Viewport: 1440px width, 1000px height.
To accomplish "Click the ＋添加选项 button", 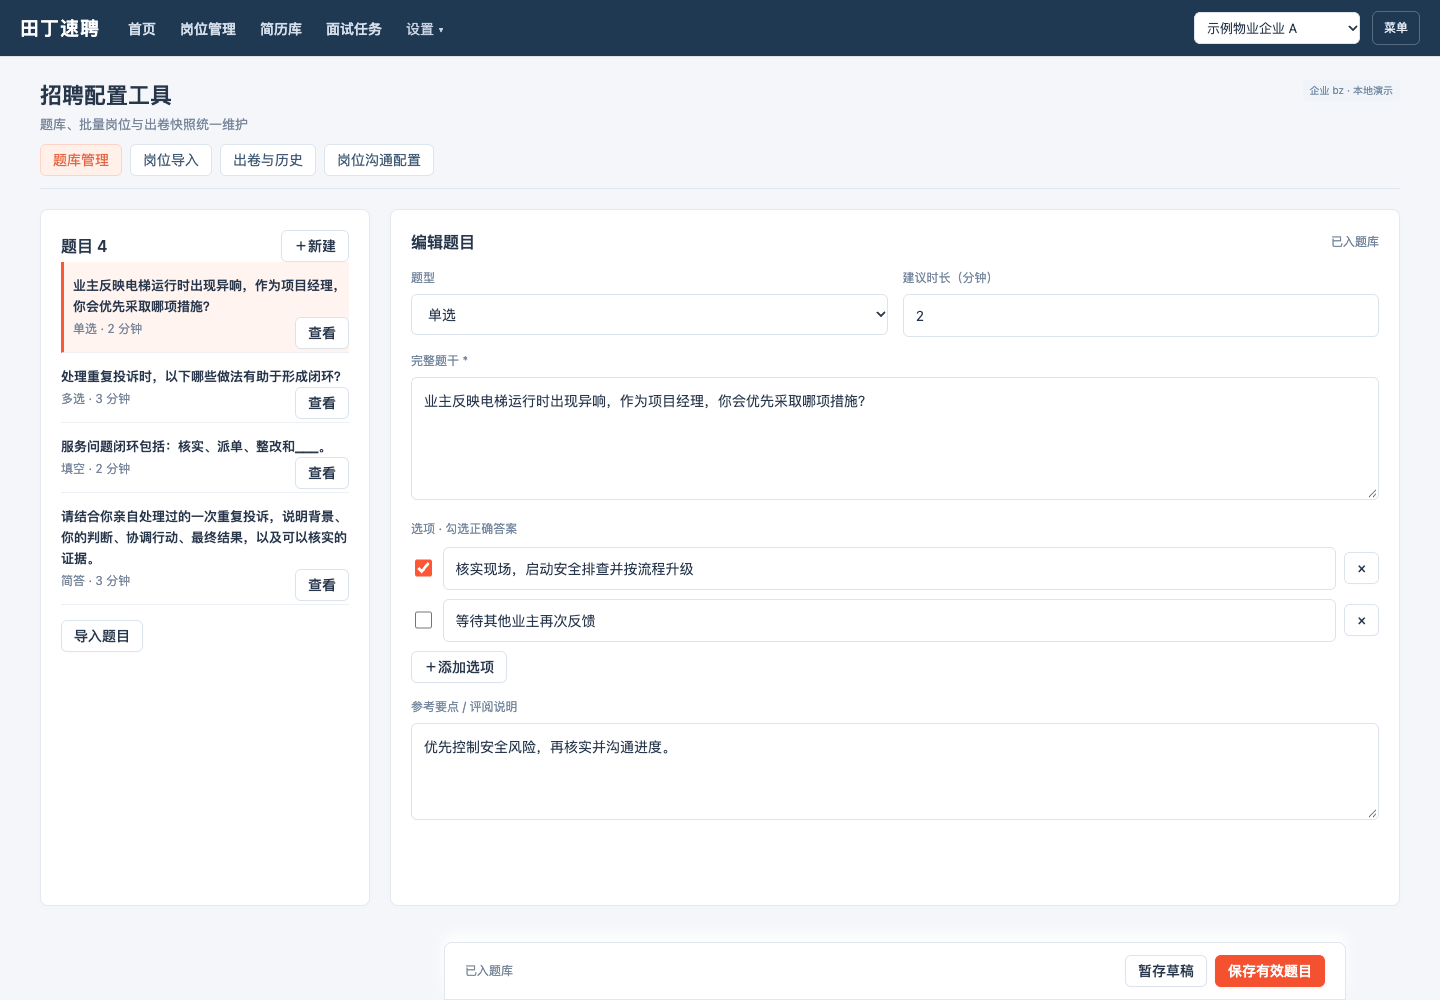I will click(x=459, y=667).
